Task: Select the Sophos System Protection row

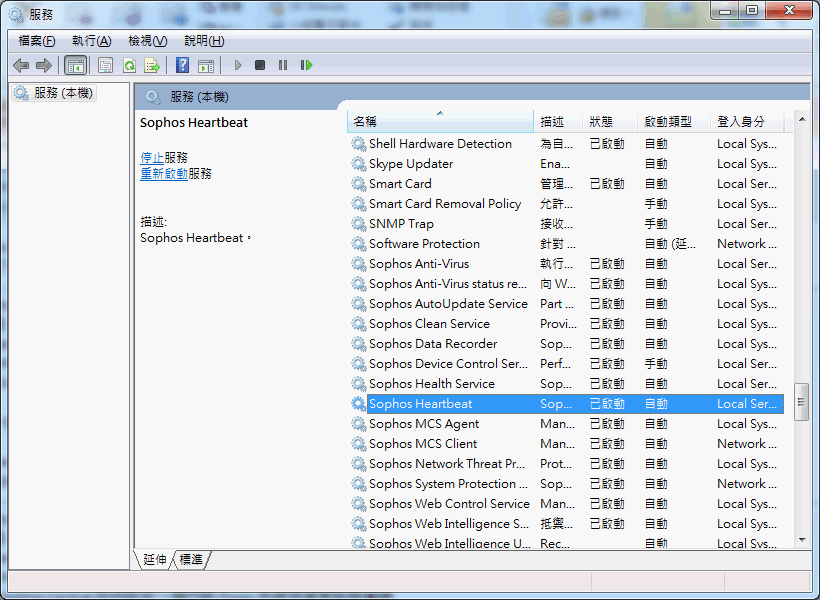Action: 567,484
